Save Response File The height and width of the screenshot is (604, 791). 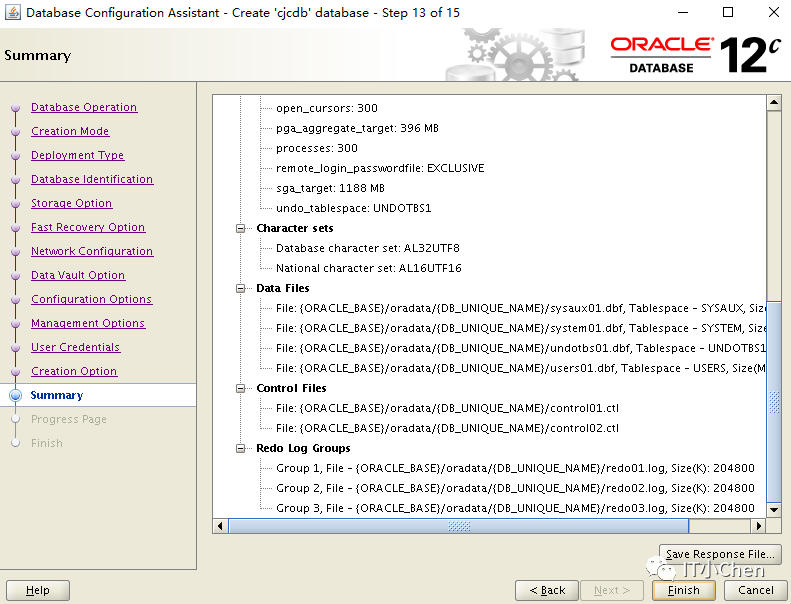720,554
